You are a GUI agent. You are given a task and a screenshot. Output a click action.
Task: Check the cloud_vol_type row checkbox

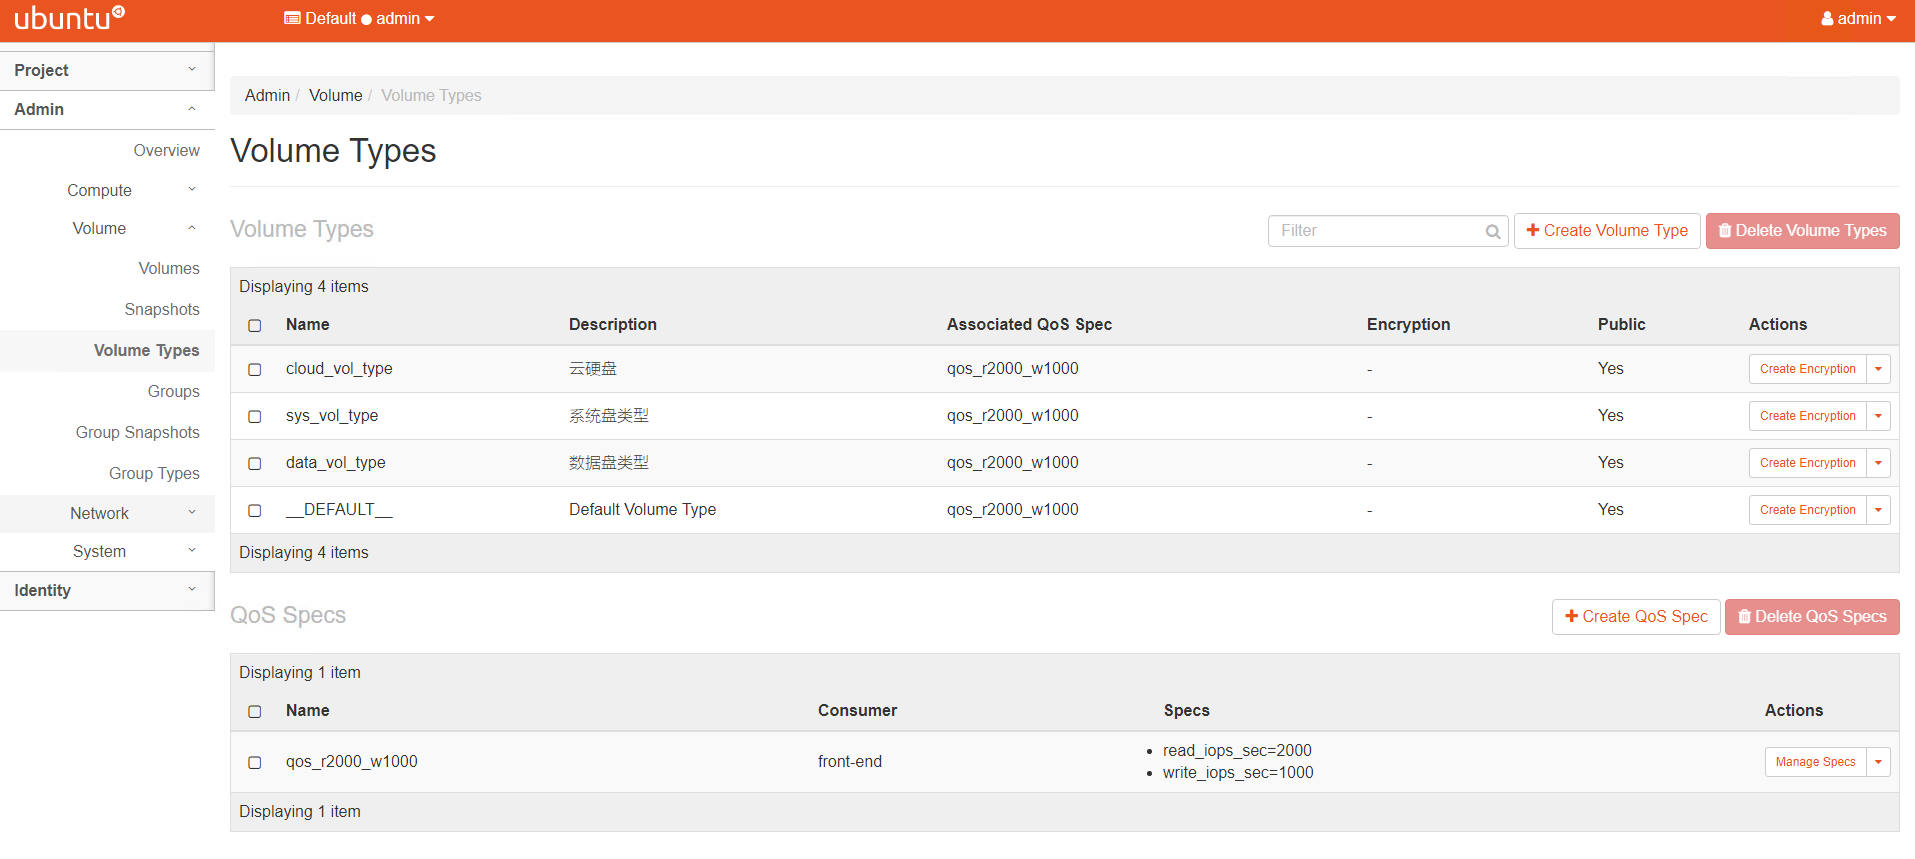tap(255, 369)
